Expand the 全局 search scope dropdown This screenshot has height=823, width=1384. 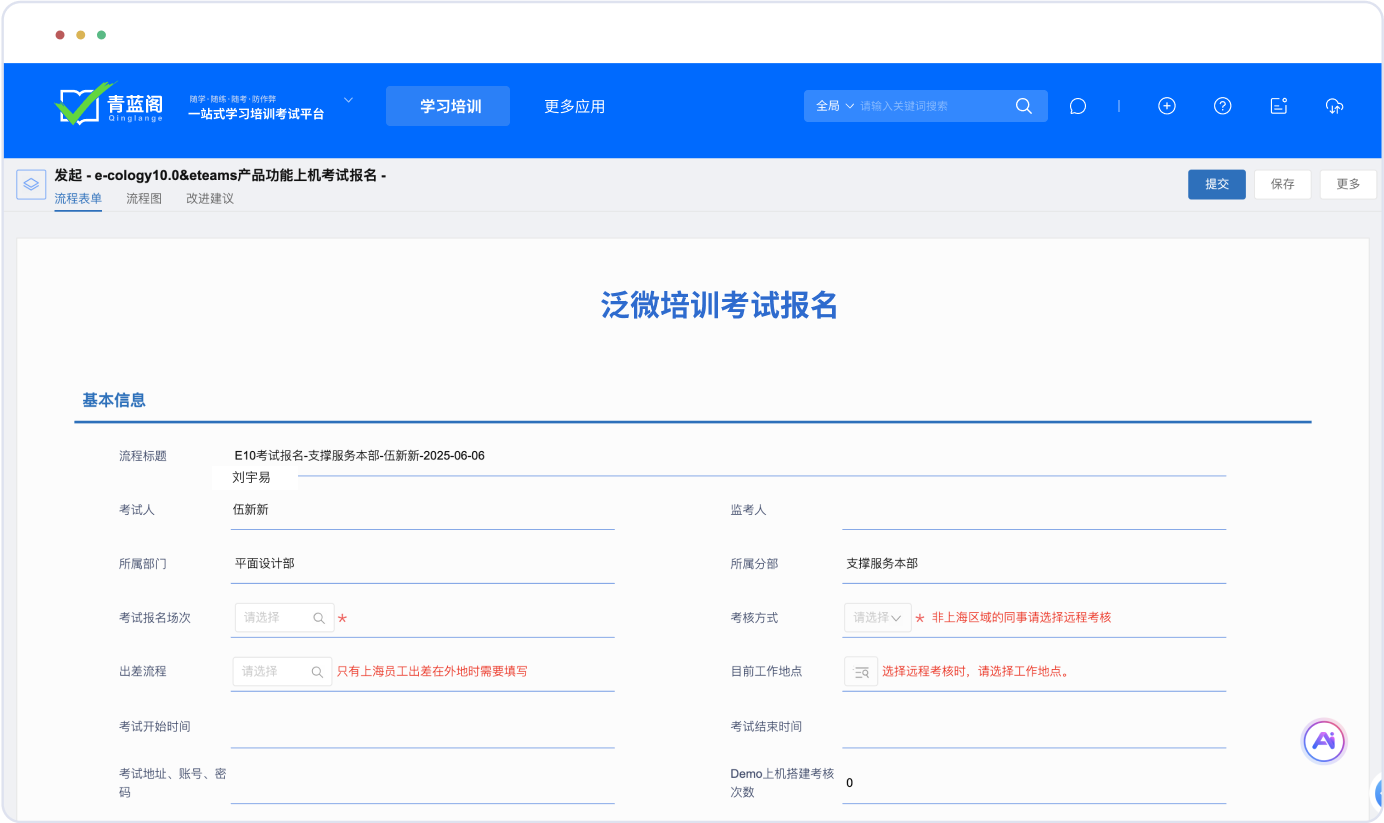835,106
